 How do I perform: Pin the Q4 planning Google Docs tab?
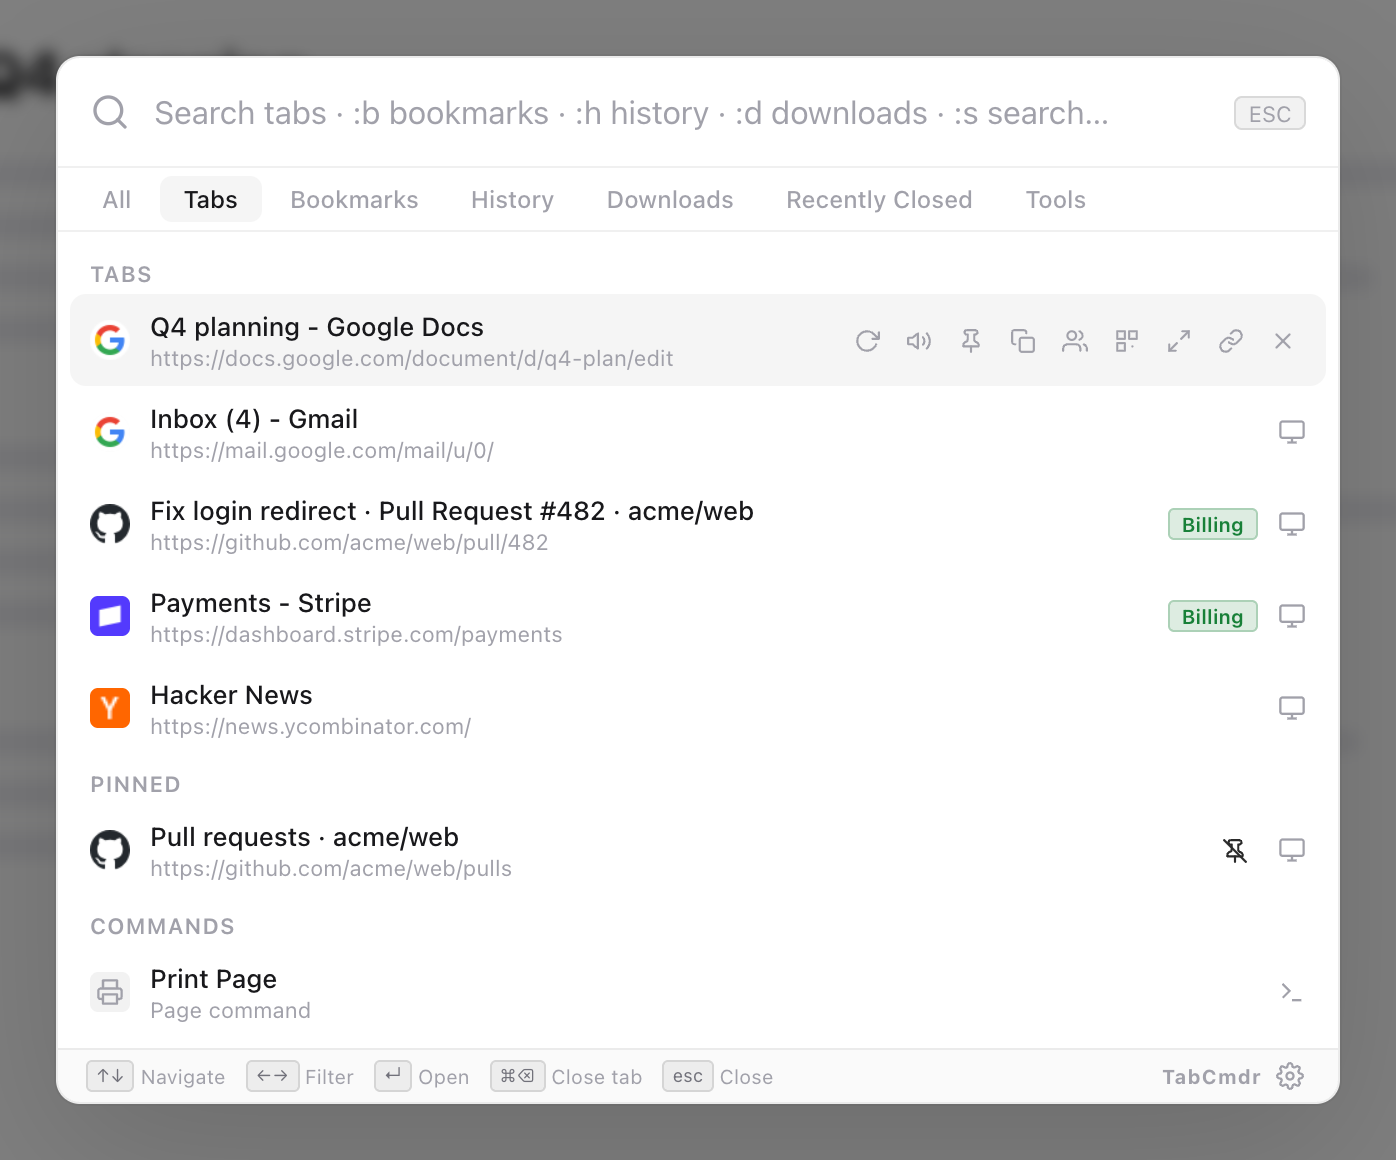971,341
